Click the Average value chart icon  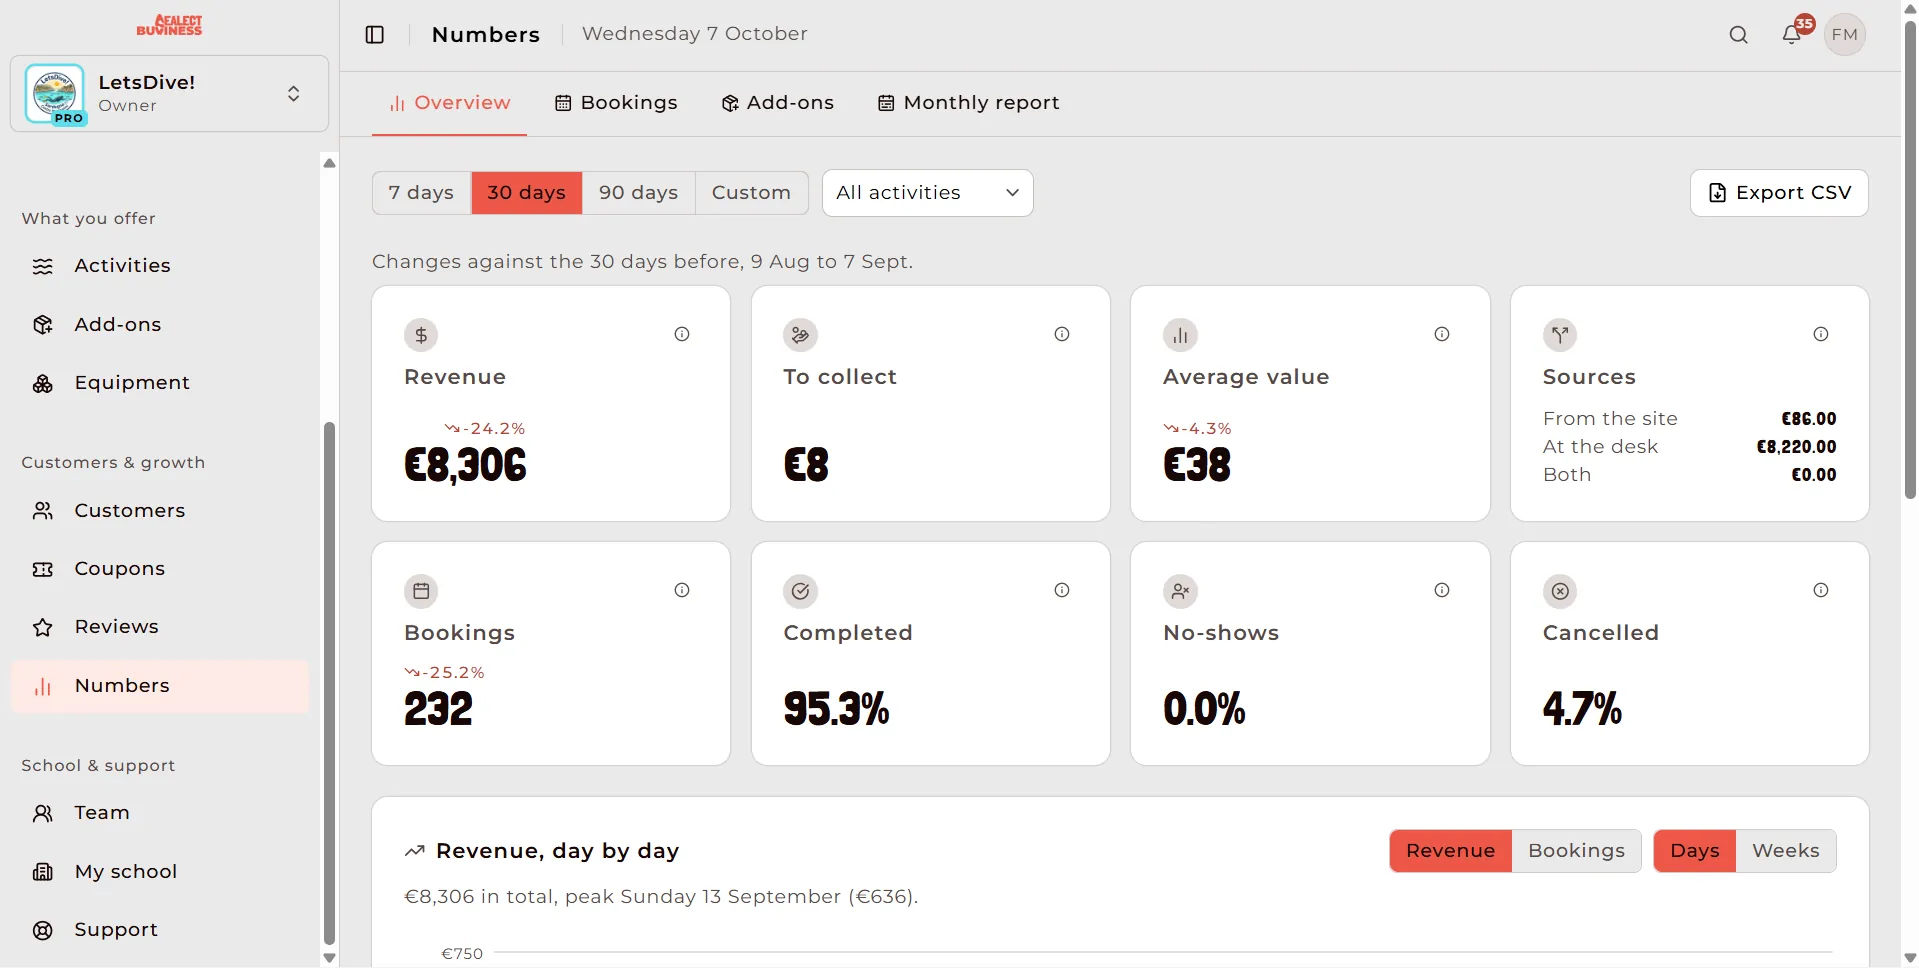pos(1180,335)
